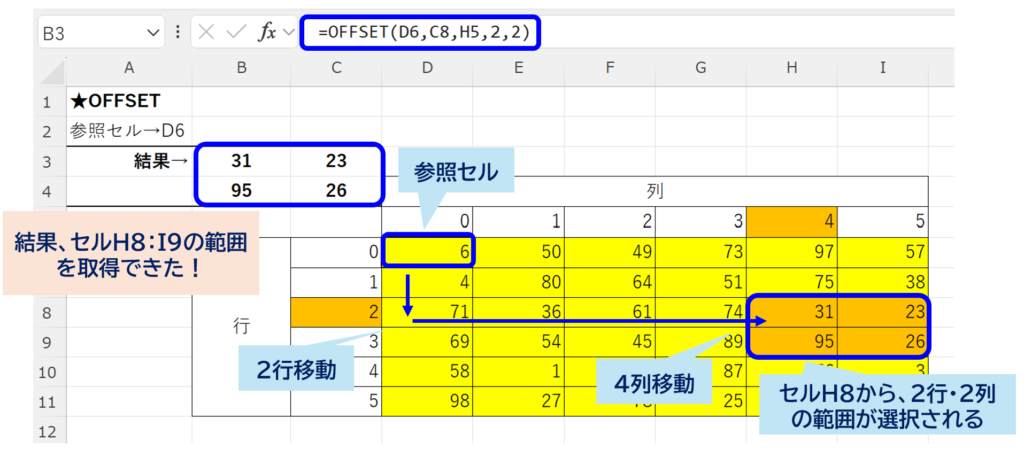Click the Cancel X icon in formula bar
This screenshot has width=1024, height=457.
(x=206, y=33)
